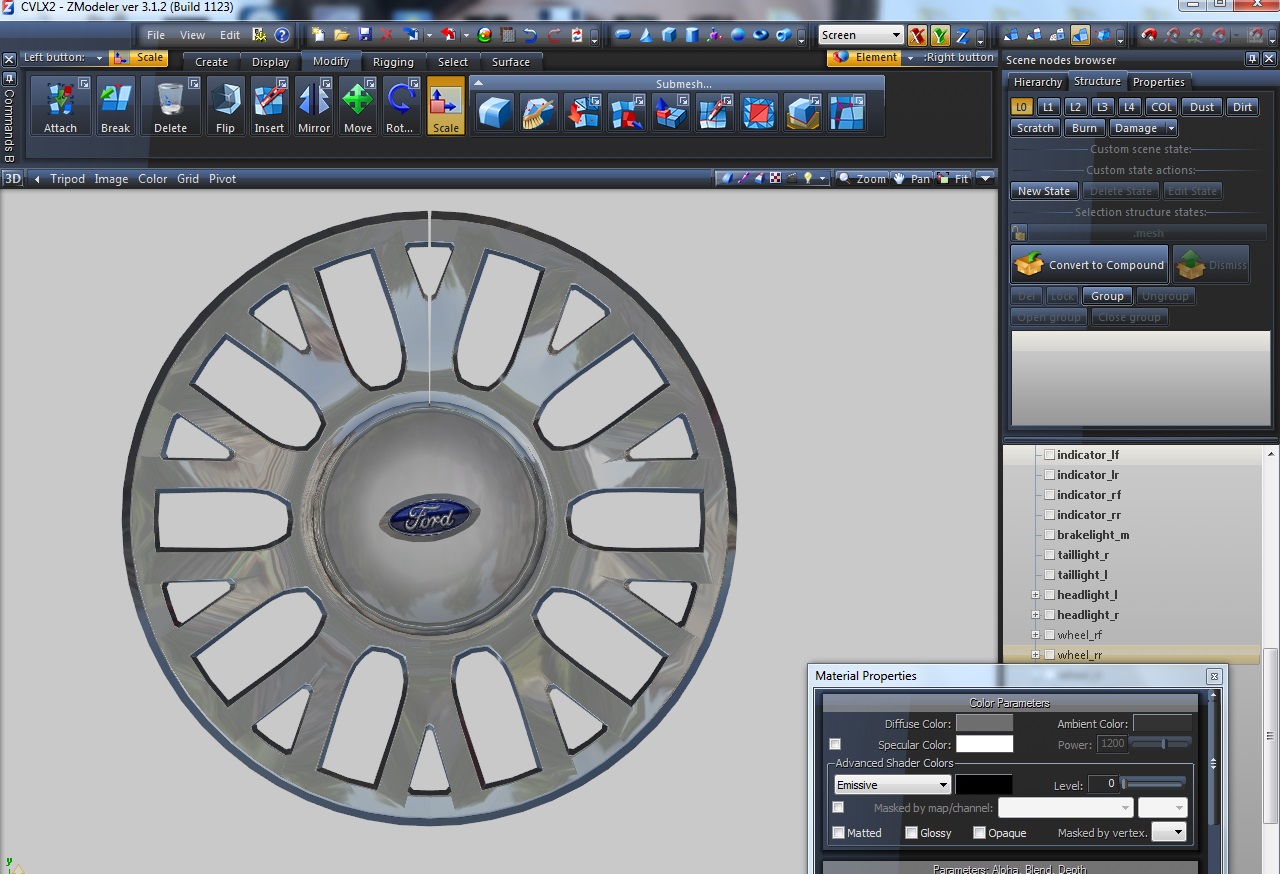This screenshot has width=1280, height=874.
Task: Open the Emissive shader dropdown
Action: (x=892, y=785)
